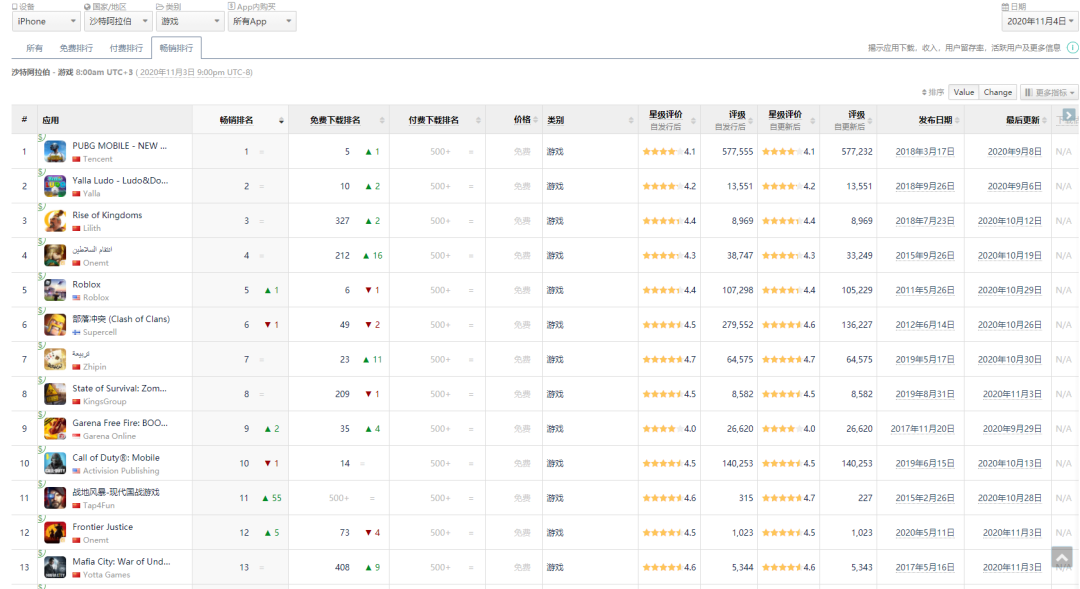1080x589 pixels.
Task: Open Frontier Justice app name link
Action: 103,527
